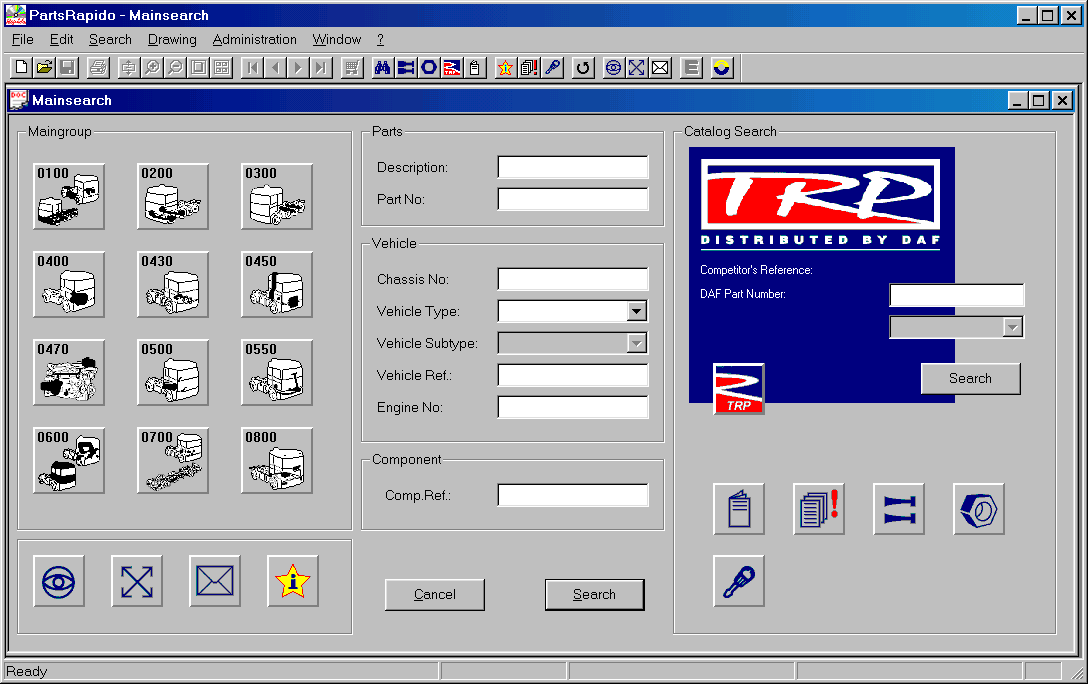Open the Window menu

[x=337, y=40]
